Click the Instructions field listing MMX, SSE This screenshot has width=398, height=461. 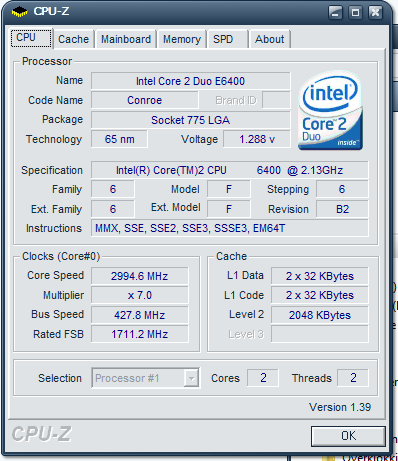click(230, 228)
